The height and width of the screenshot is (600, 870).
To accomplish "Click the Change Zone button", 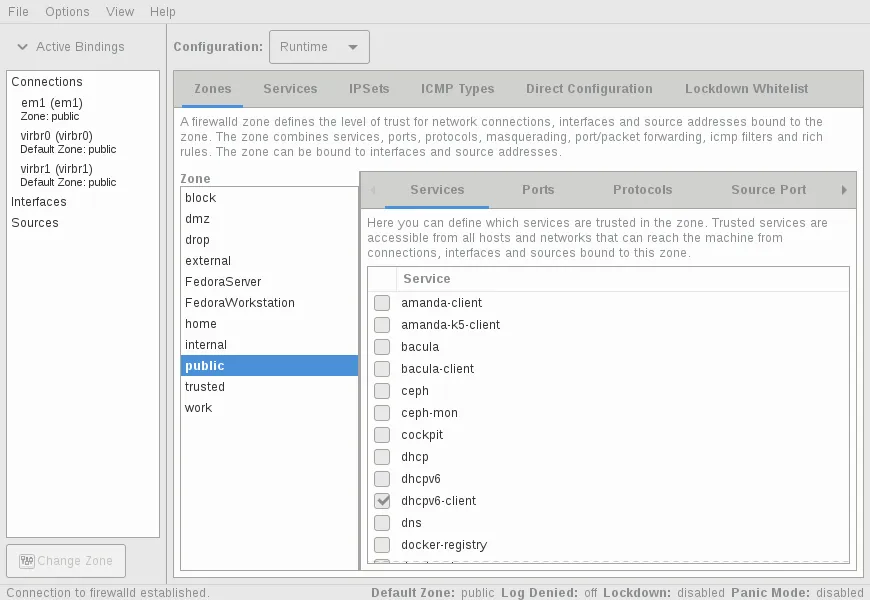I will pos(65,561).
